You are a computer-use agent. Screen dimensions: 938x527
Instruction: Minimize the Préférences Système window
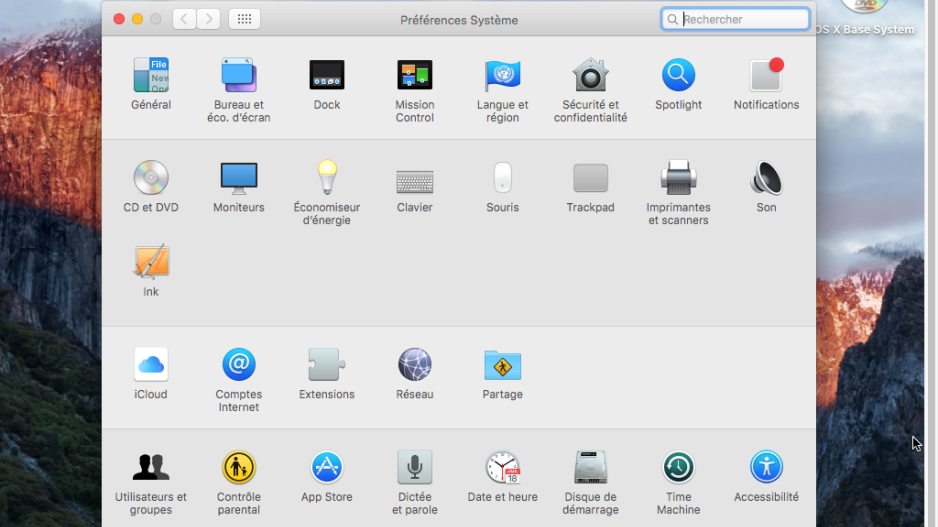click(137, 19)
